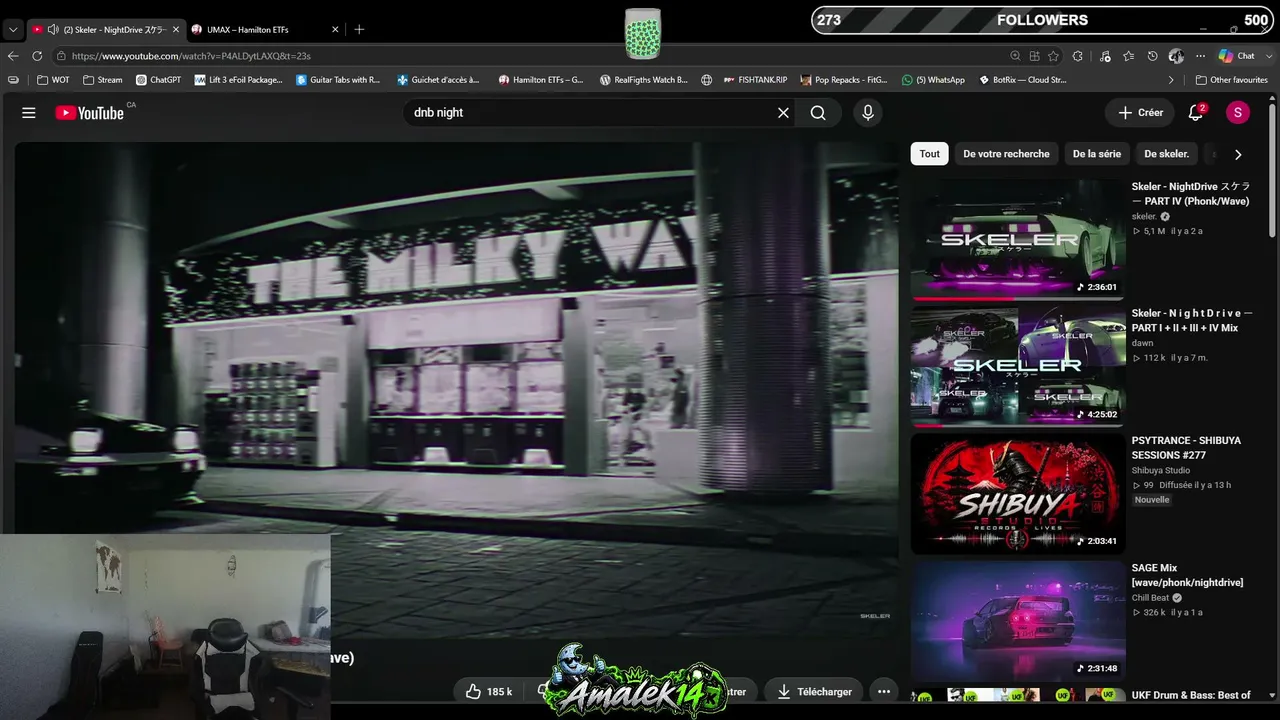Screen dimensions: 1280x720
Task: Expand the tab list dropdown
Action: click(13, 30)
